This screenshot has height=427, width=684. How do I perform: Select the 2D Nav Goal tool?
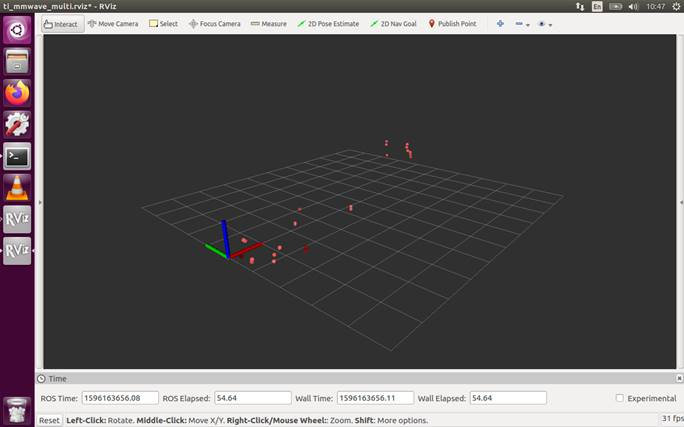point(393,24)
